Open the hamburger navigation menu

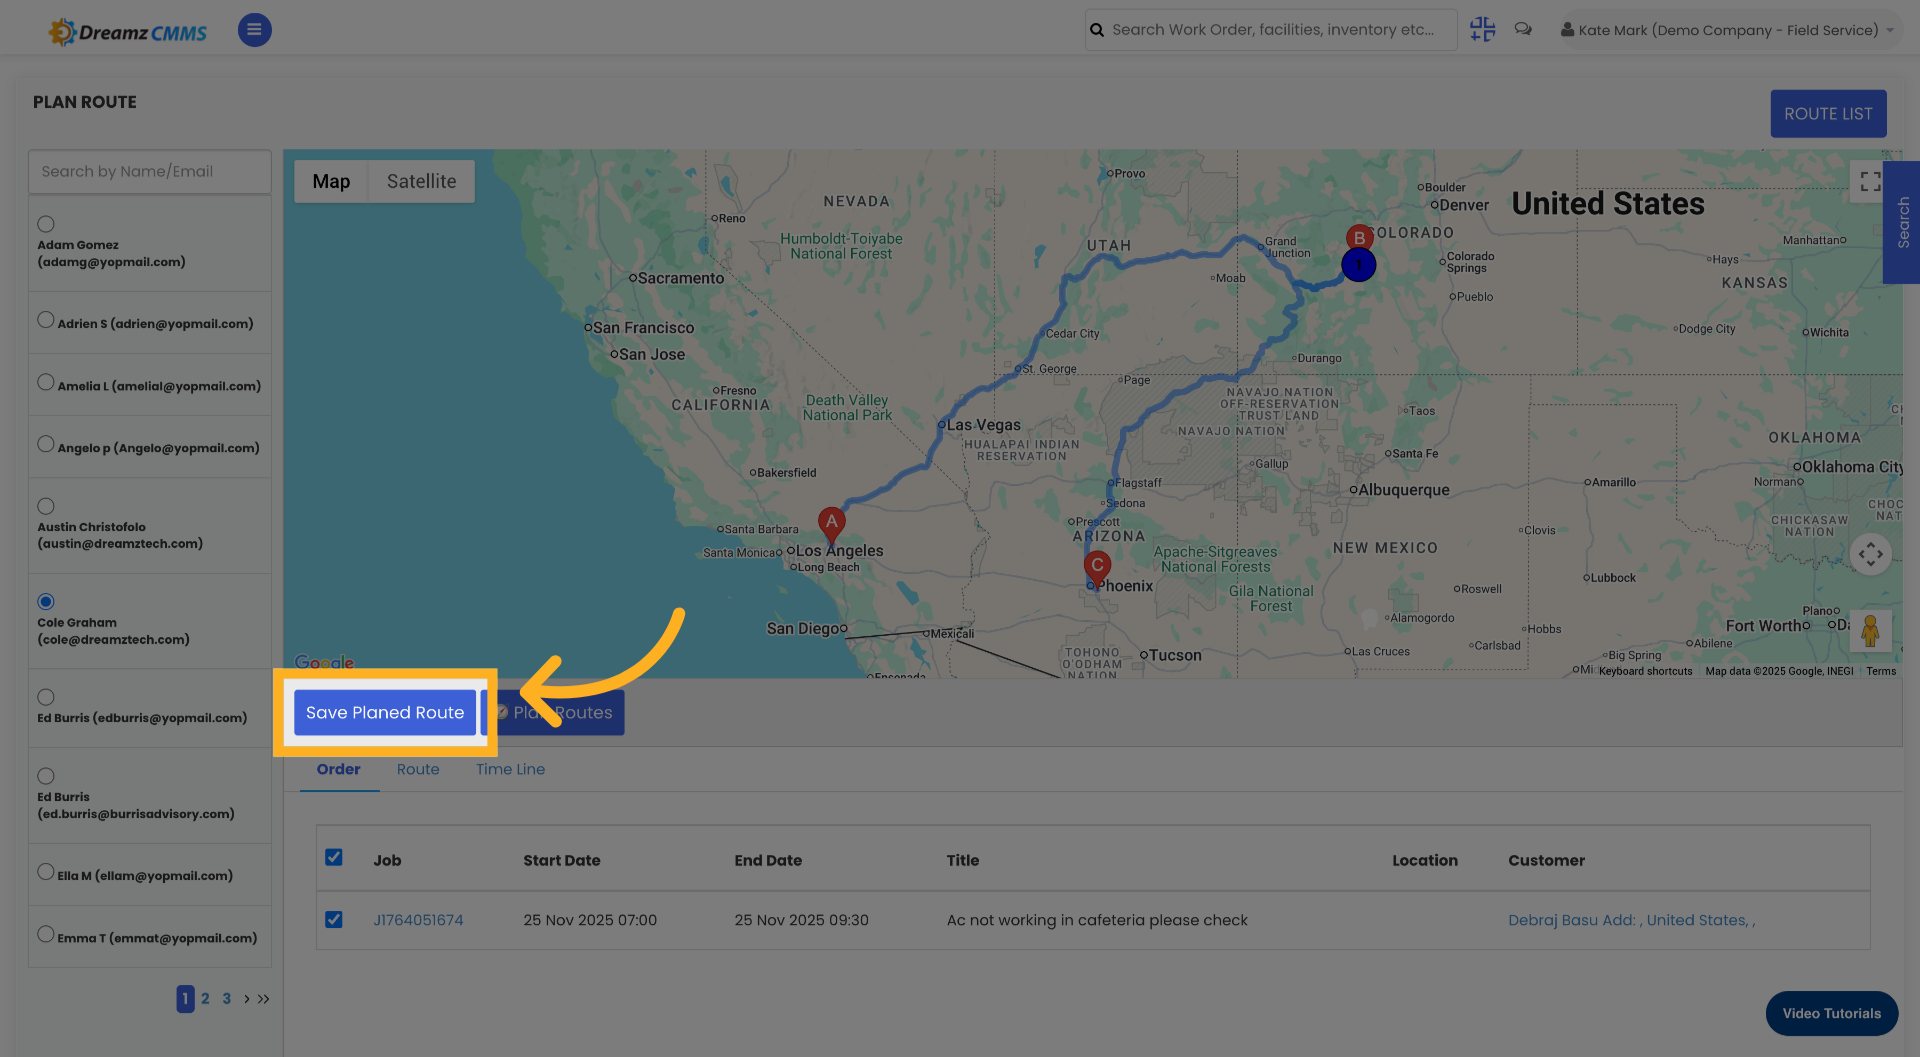pyautogui.click(x=254, y=30)
